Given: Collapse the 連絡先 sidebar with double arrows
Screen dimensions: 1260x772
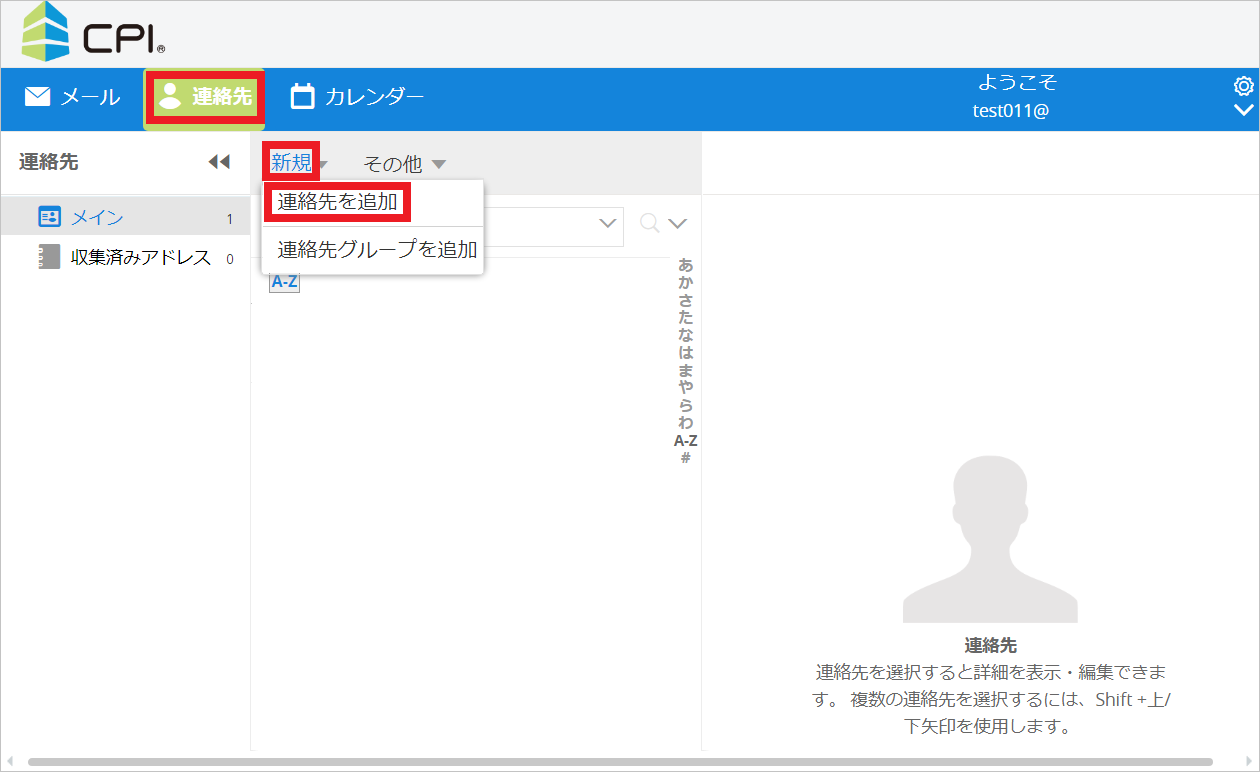Looking at the screenshot, I should point(219,162).
